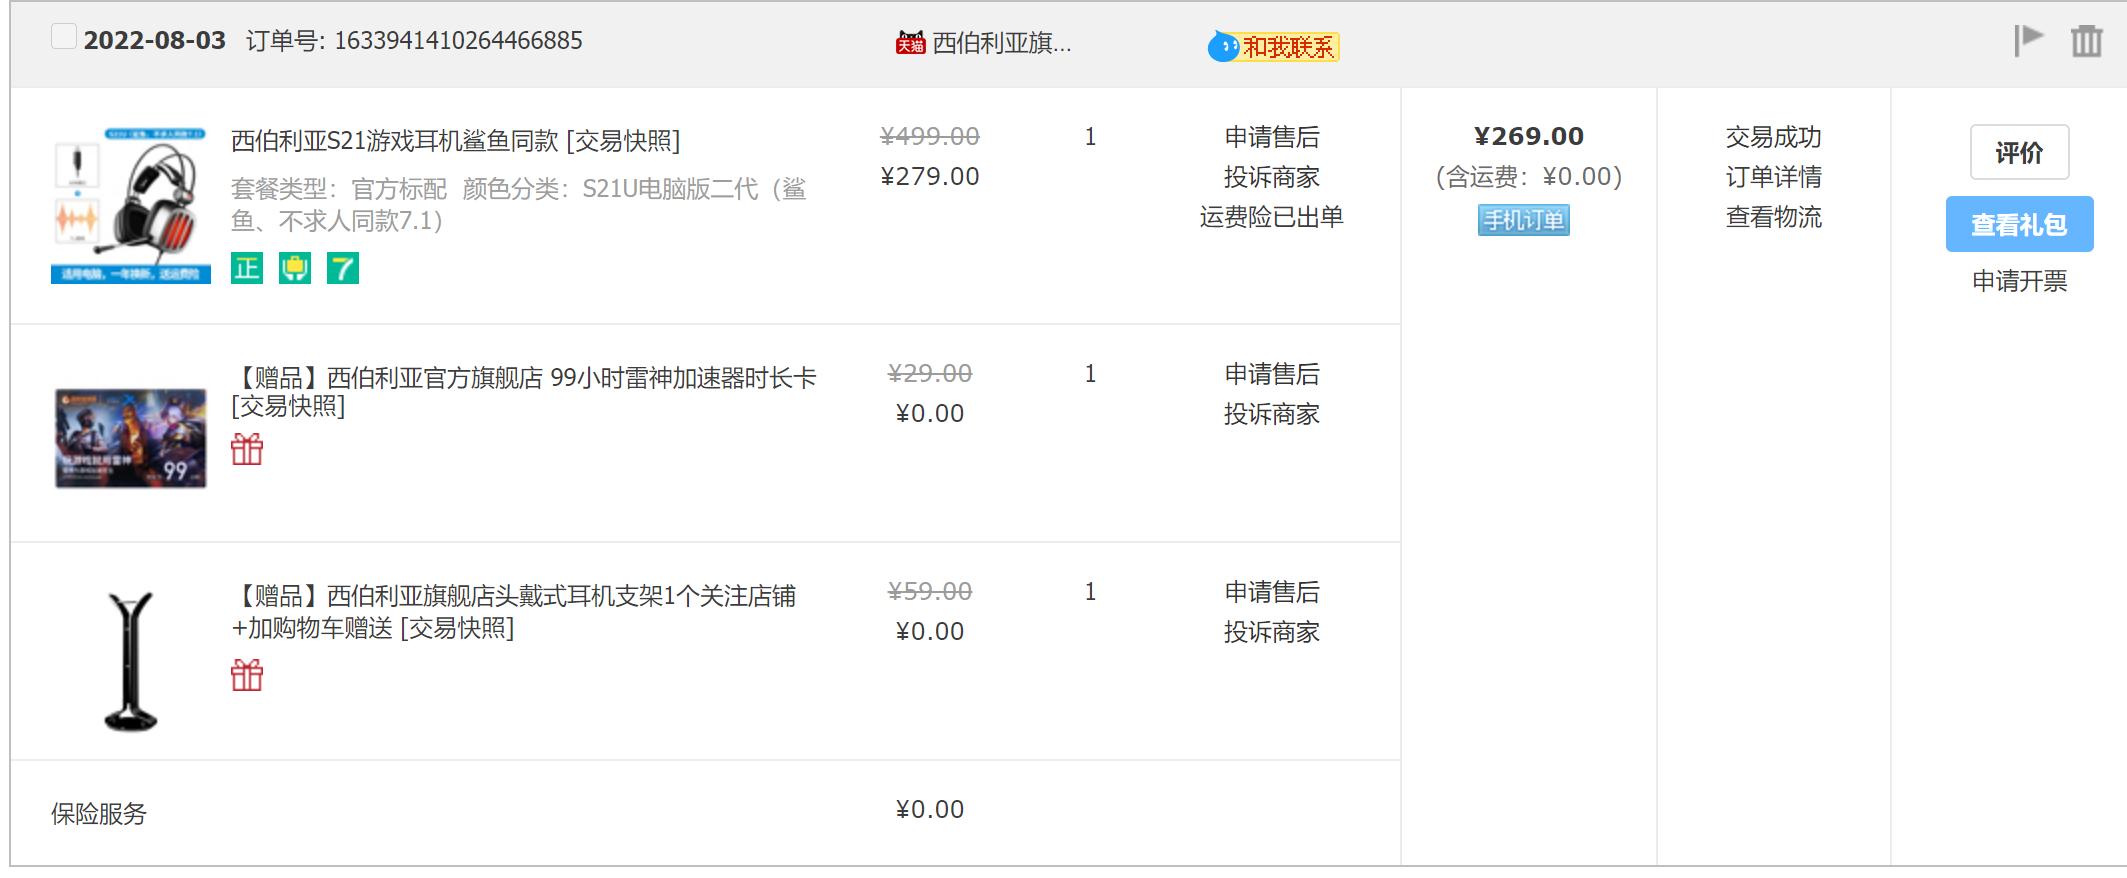Click the headset price ¥279.00
Viewport: 2127px width, 878px height.
930,176
